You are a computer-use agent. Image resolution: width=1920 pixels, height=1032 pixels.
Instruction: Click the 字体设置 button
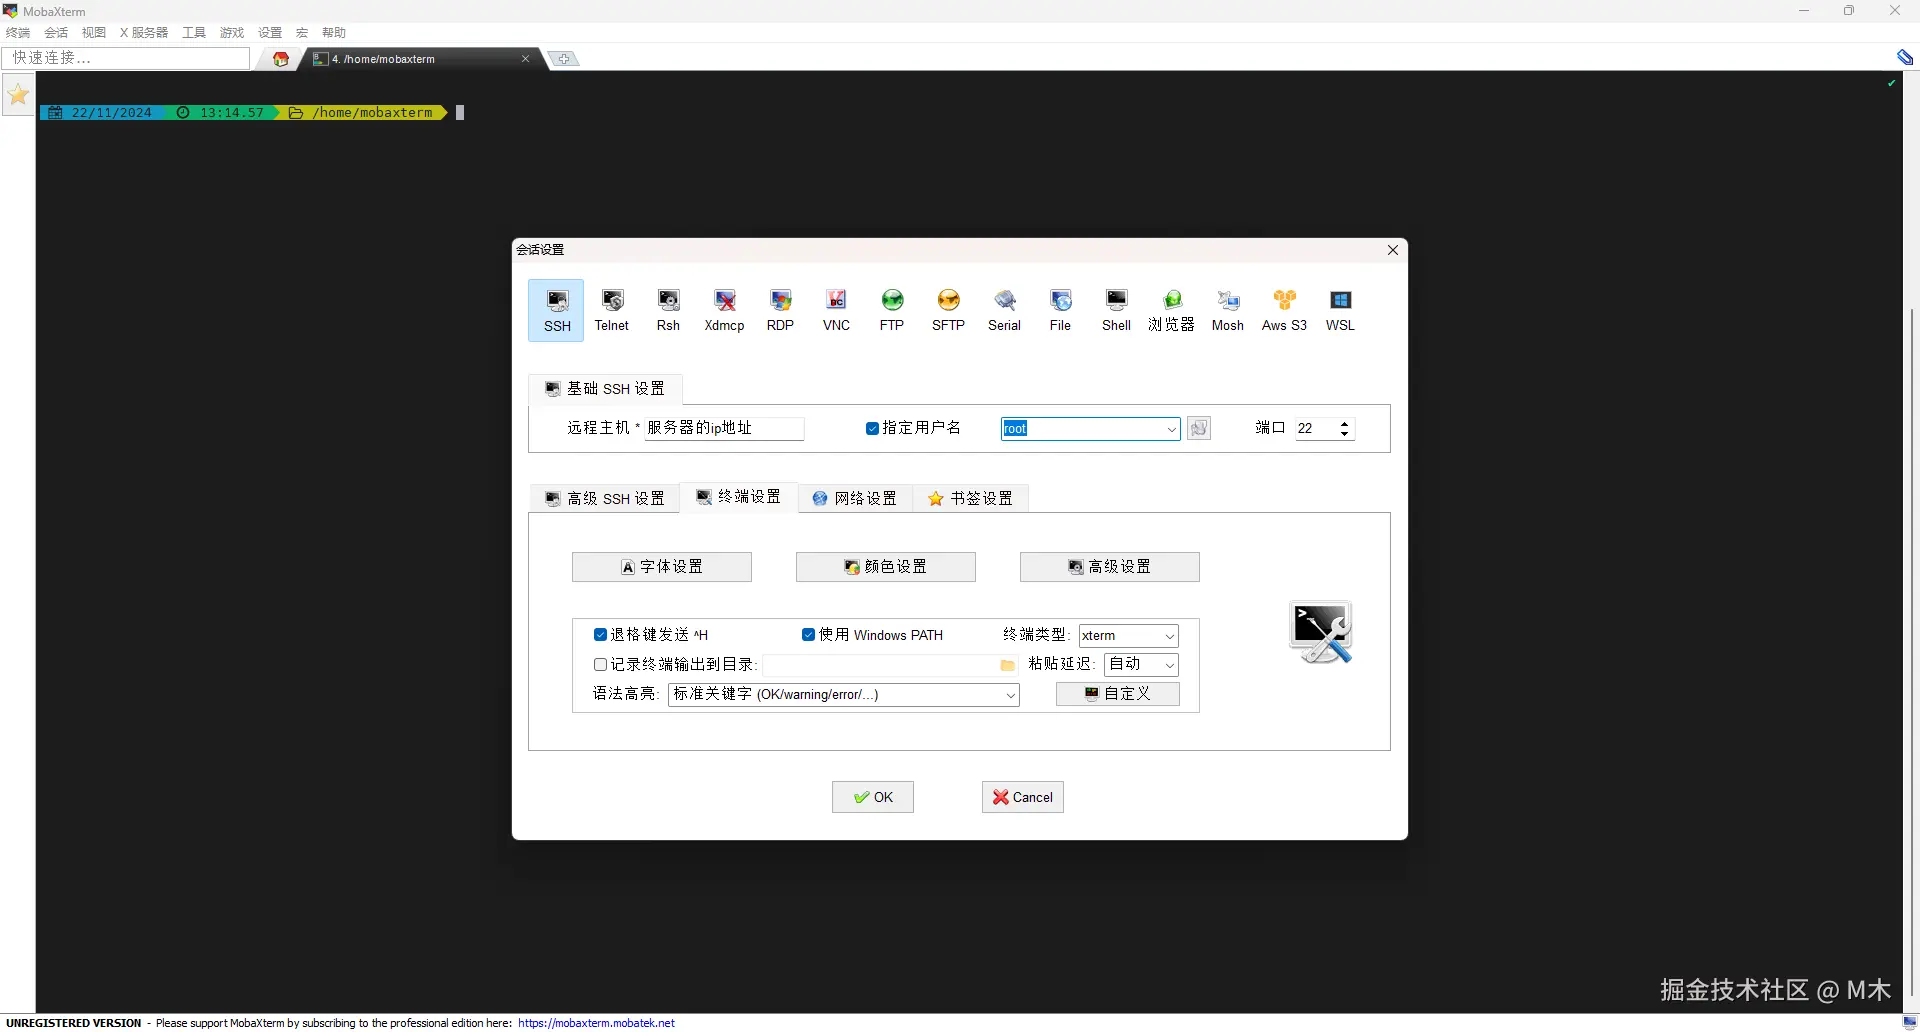662,567
